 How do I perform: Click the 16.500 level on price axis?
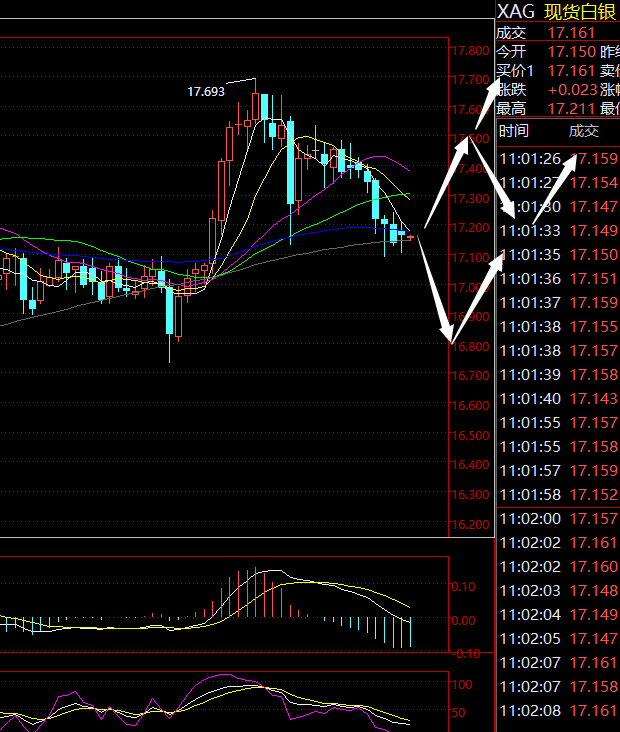tap(470, 436)
